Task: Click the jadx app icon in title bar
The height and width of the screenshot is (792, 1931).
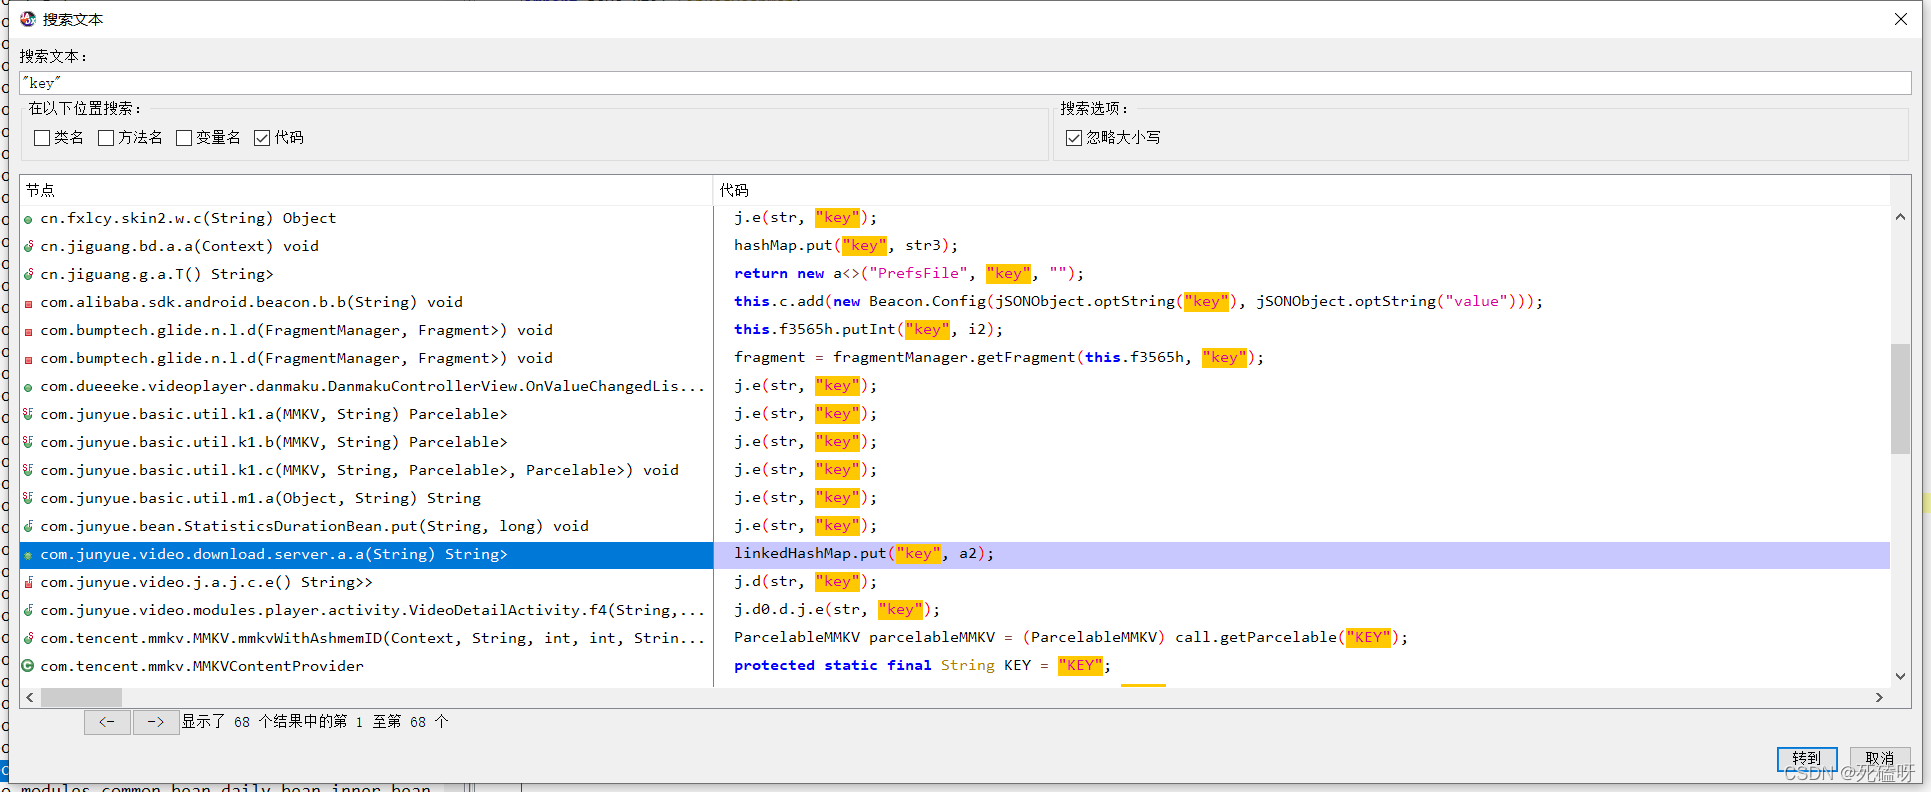Action: pyautogui.click(x=28, y=19)
